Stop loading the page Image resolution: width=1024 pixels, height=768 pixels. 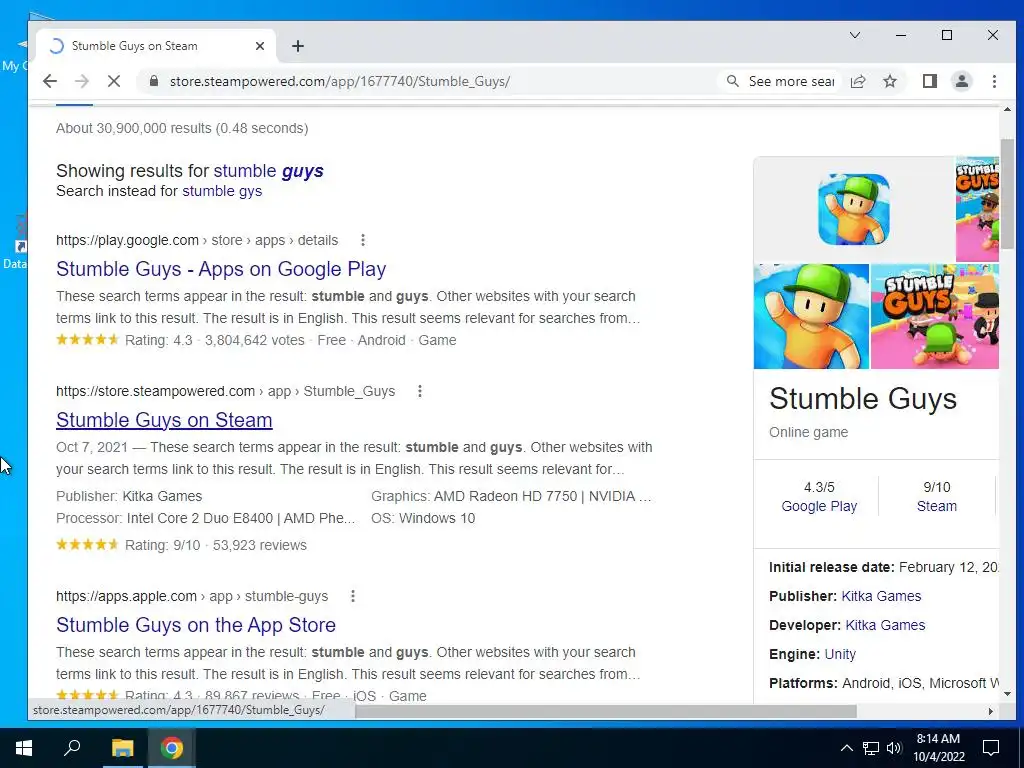(114, 81)
